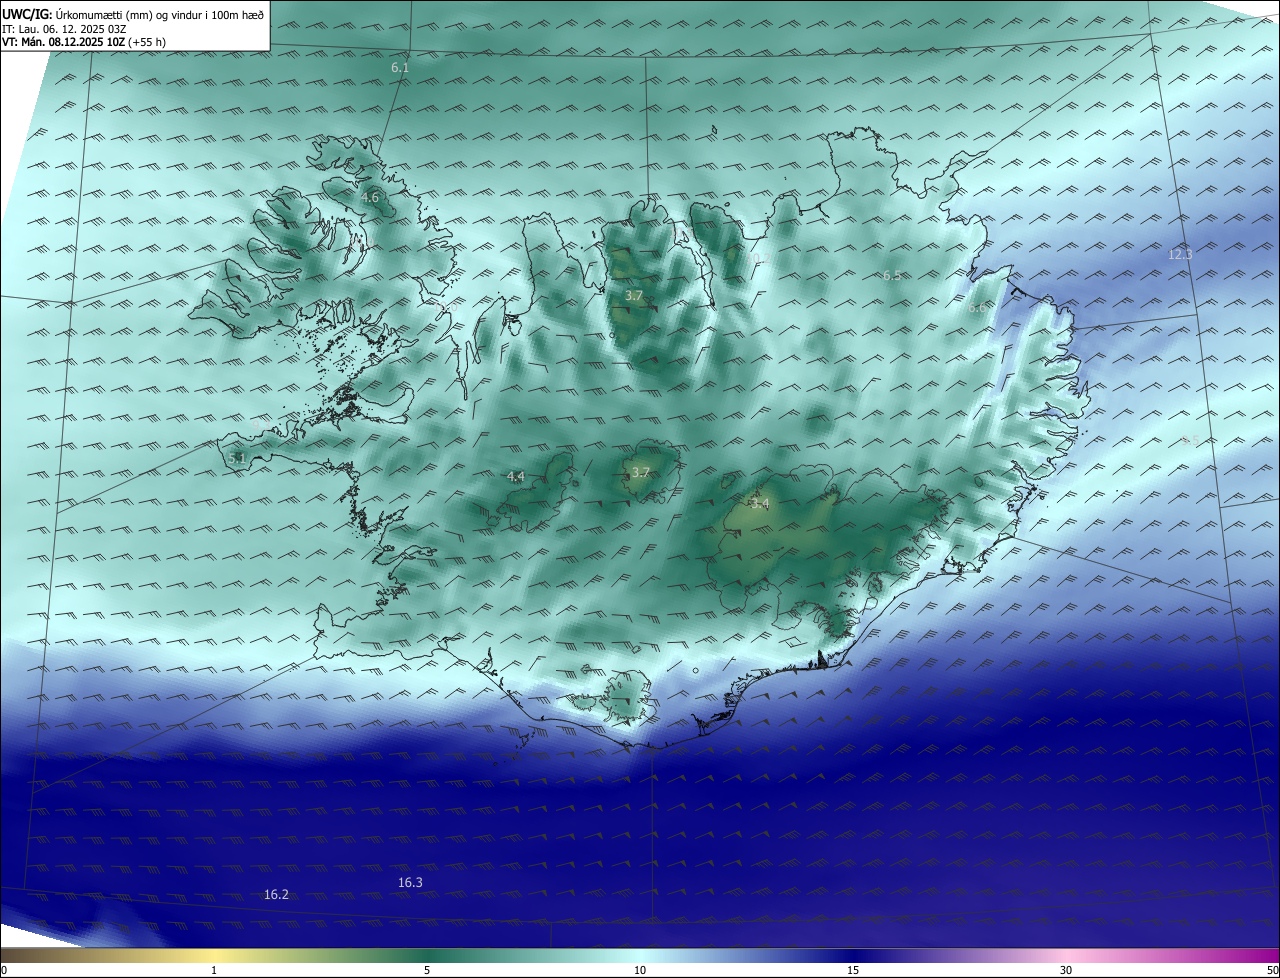Select the 'IT: Lau. 06. 12. 2025 03Z' line
The image size is (1280, 978).
pyautogui.click(x=65, y=29)
